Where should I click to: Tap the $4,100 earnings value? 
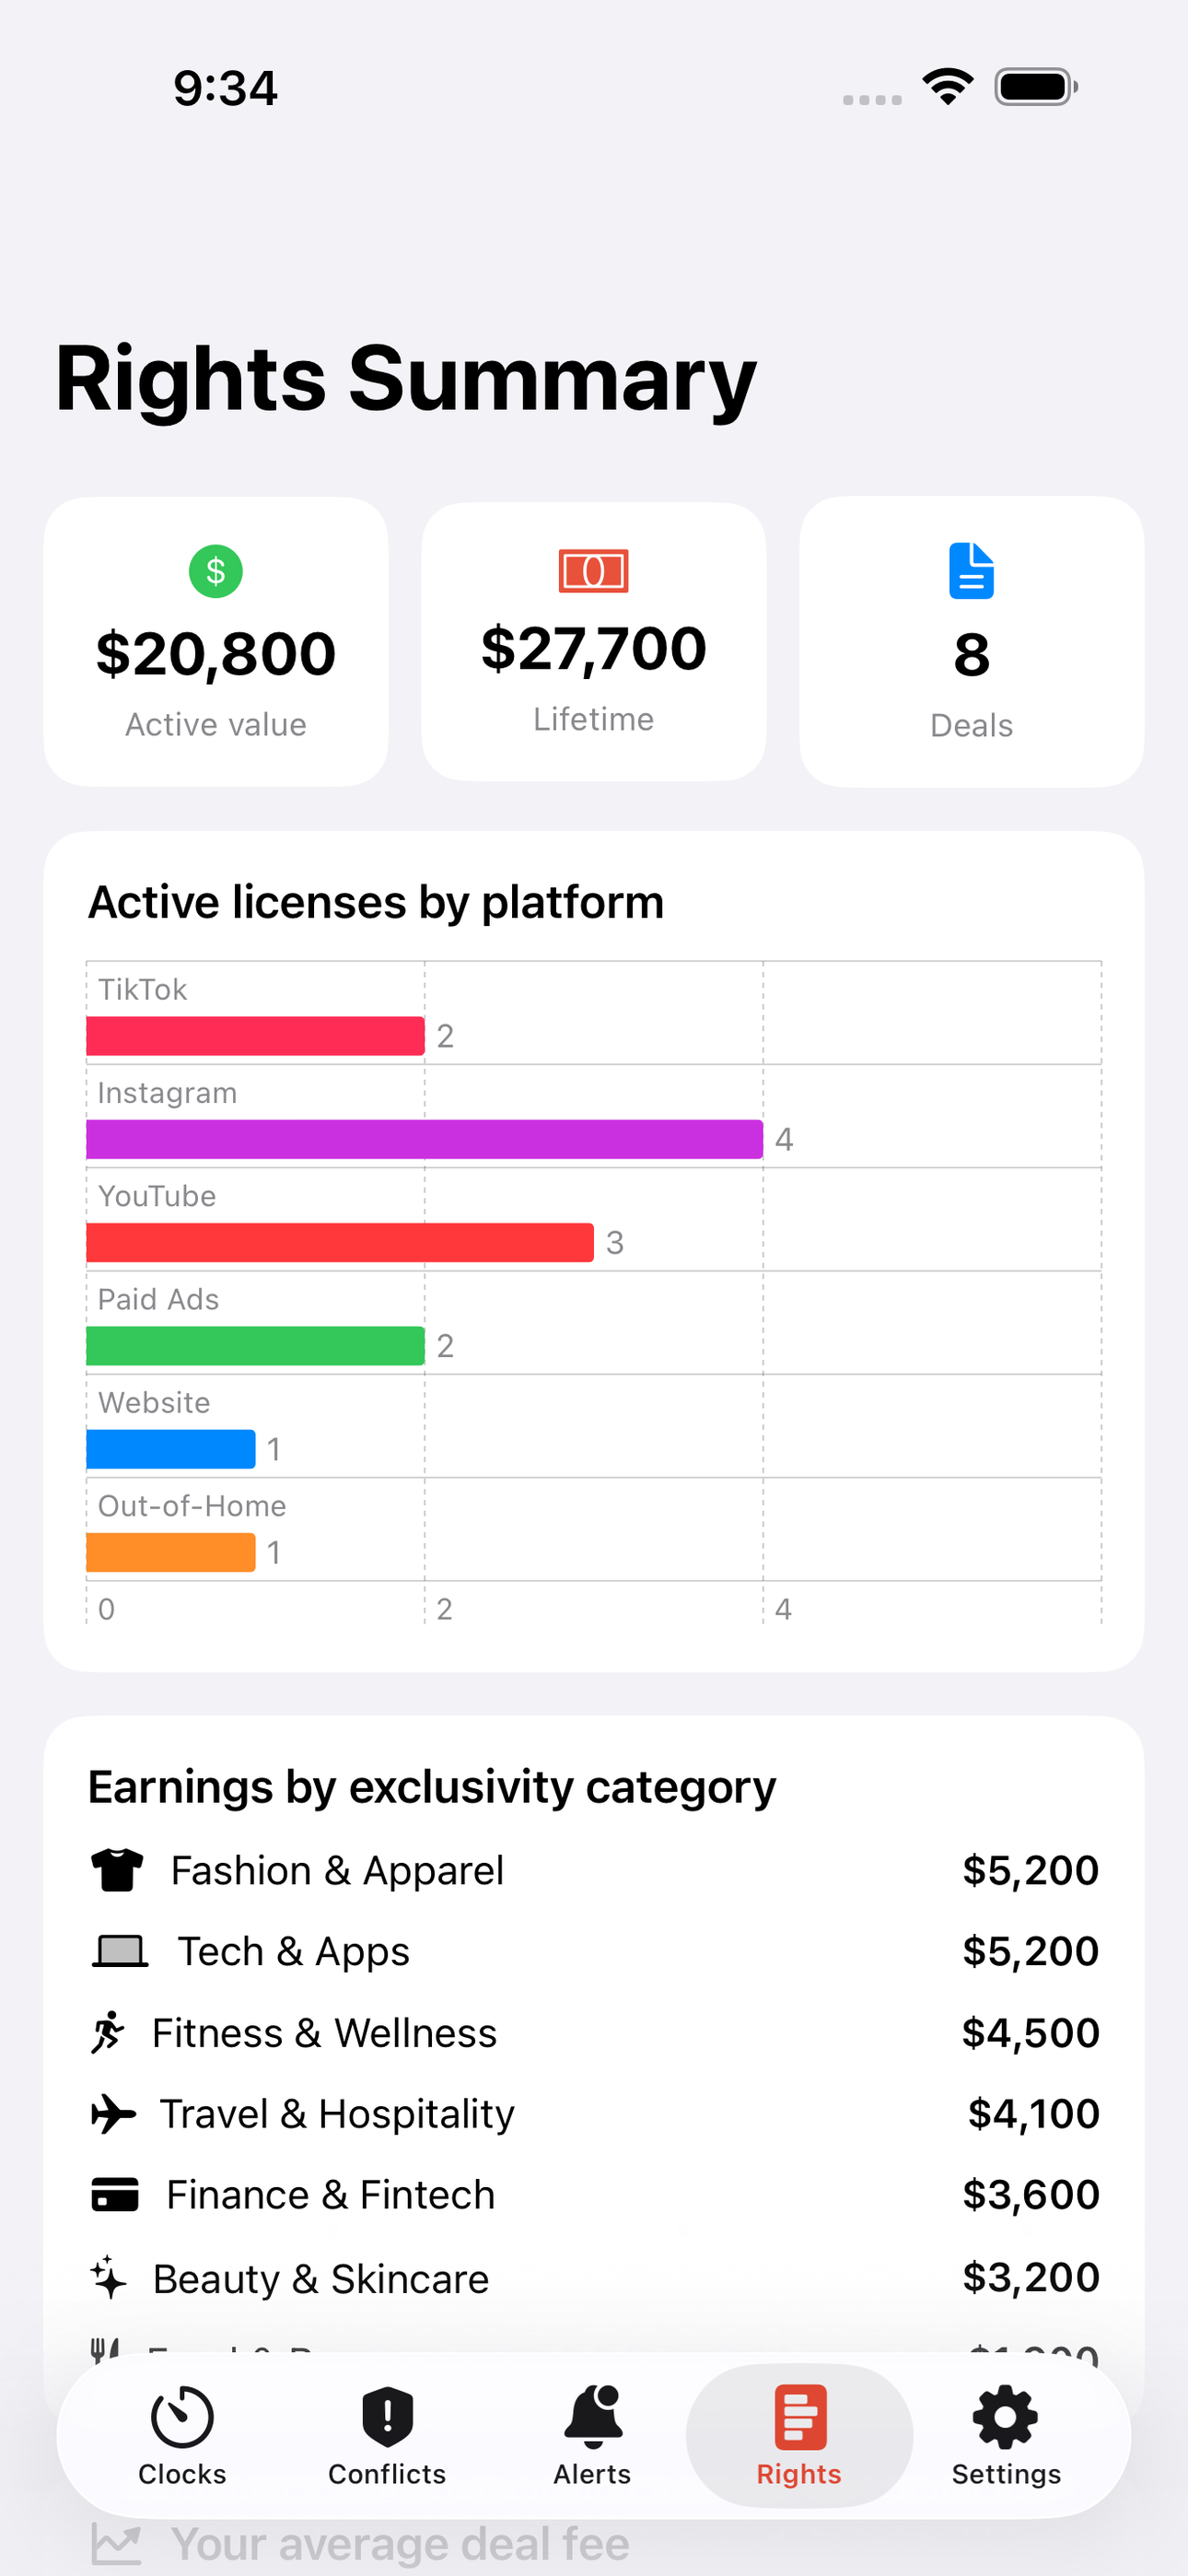point(1034,2114)
